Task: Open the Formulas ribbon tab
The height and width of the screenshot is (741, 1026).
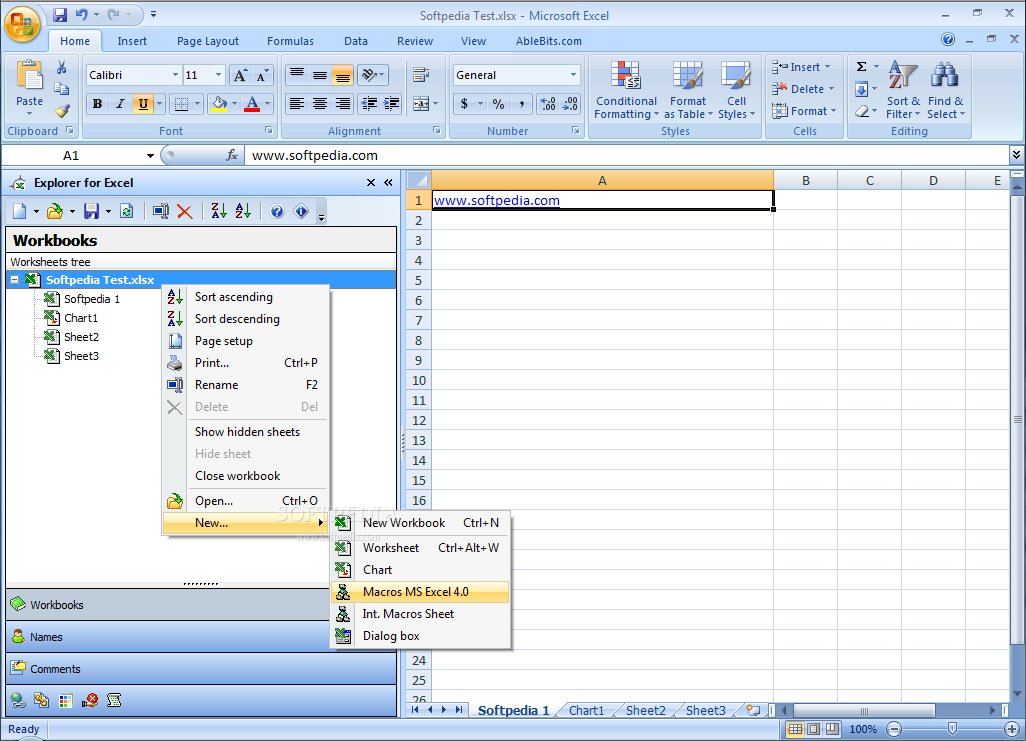Action: pos(290,41)
